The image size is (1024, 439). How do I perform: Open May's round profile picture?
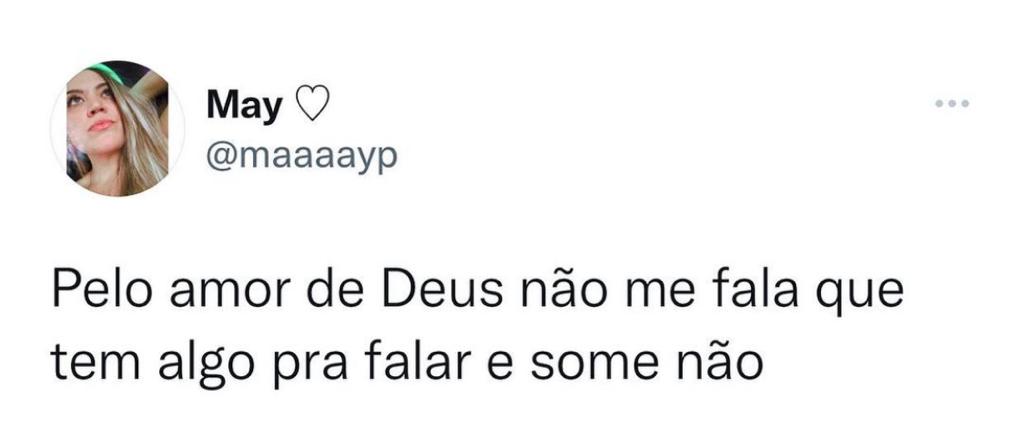coord(118,129)
